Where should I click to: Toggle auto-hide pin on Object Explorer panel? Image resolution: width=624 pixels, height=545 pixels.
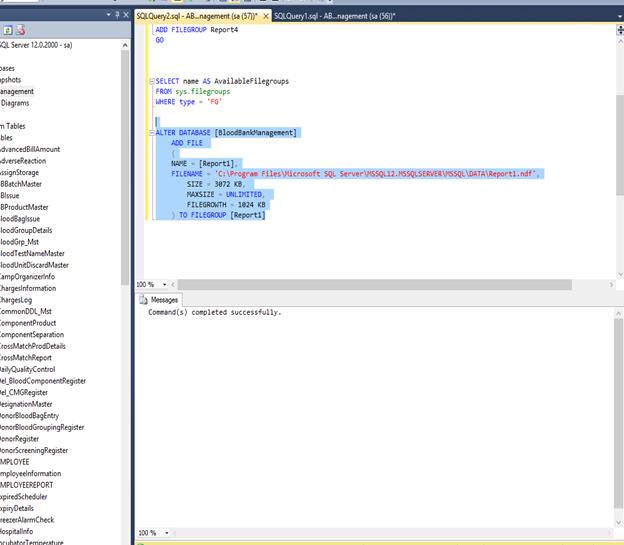coord(116,16)
